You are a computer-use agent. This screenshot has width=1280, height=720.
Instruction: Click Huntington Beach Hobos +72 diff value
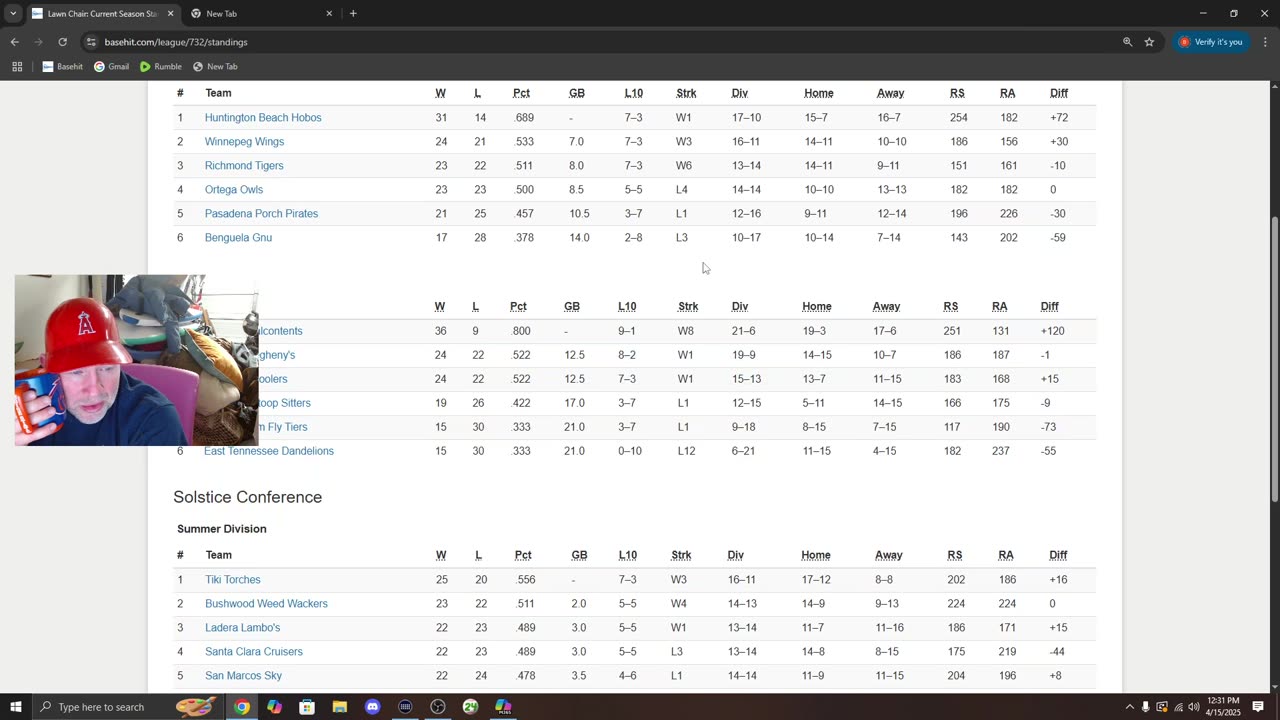tap(1059, 118)
